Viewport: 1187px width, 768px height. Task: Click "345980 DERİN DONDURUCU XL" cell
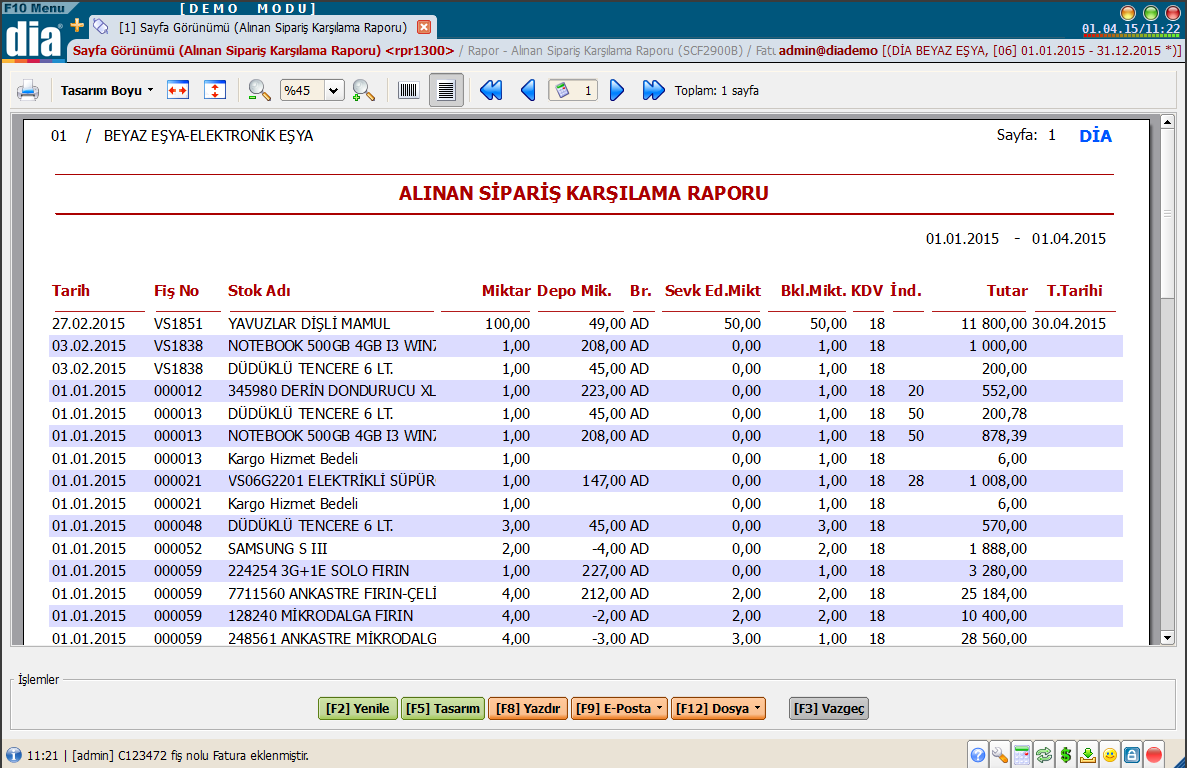332,391
